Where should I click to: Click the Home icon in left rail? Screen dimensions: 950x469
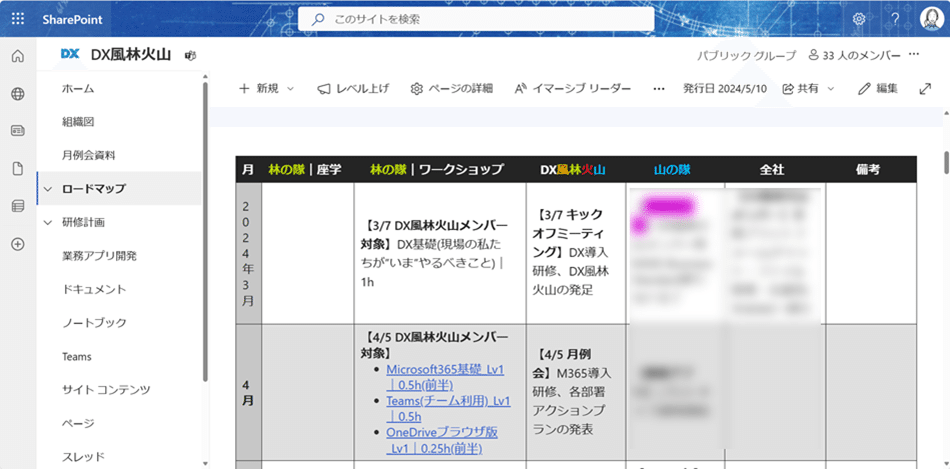(x=18, y=57)
